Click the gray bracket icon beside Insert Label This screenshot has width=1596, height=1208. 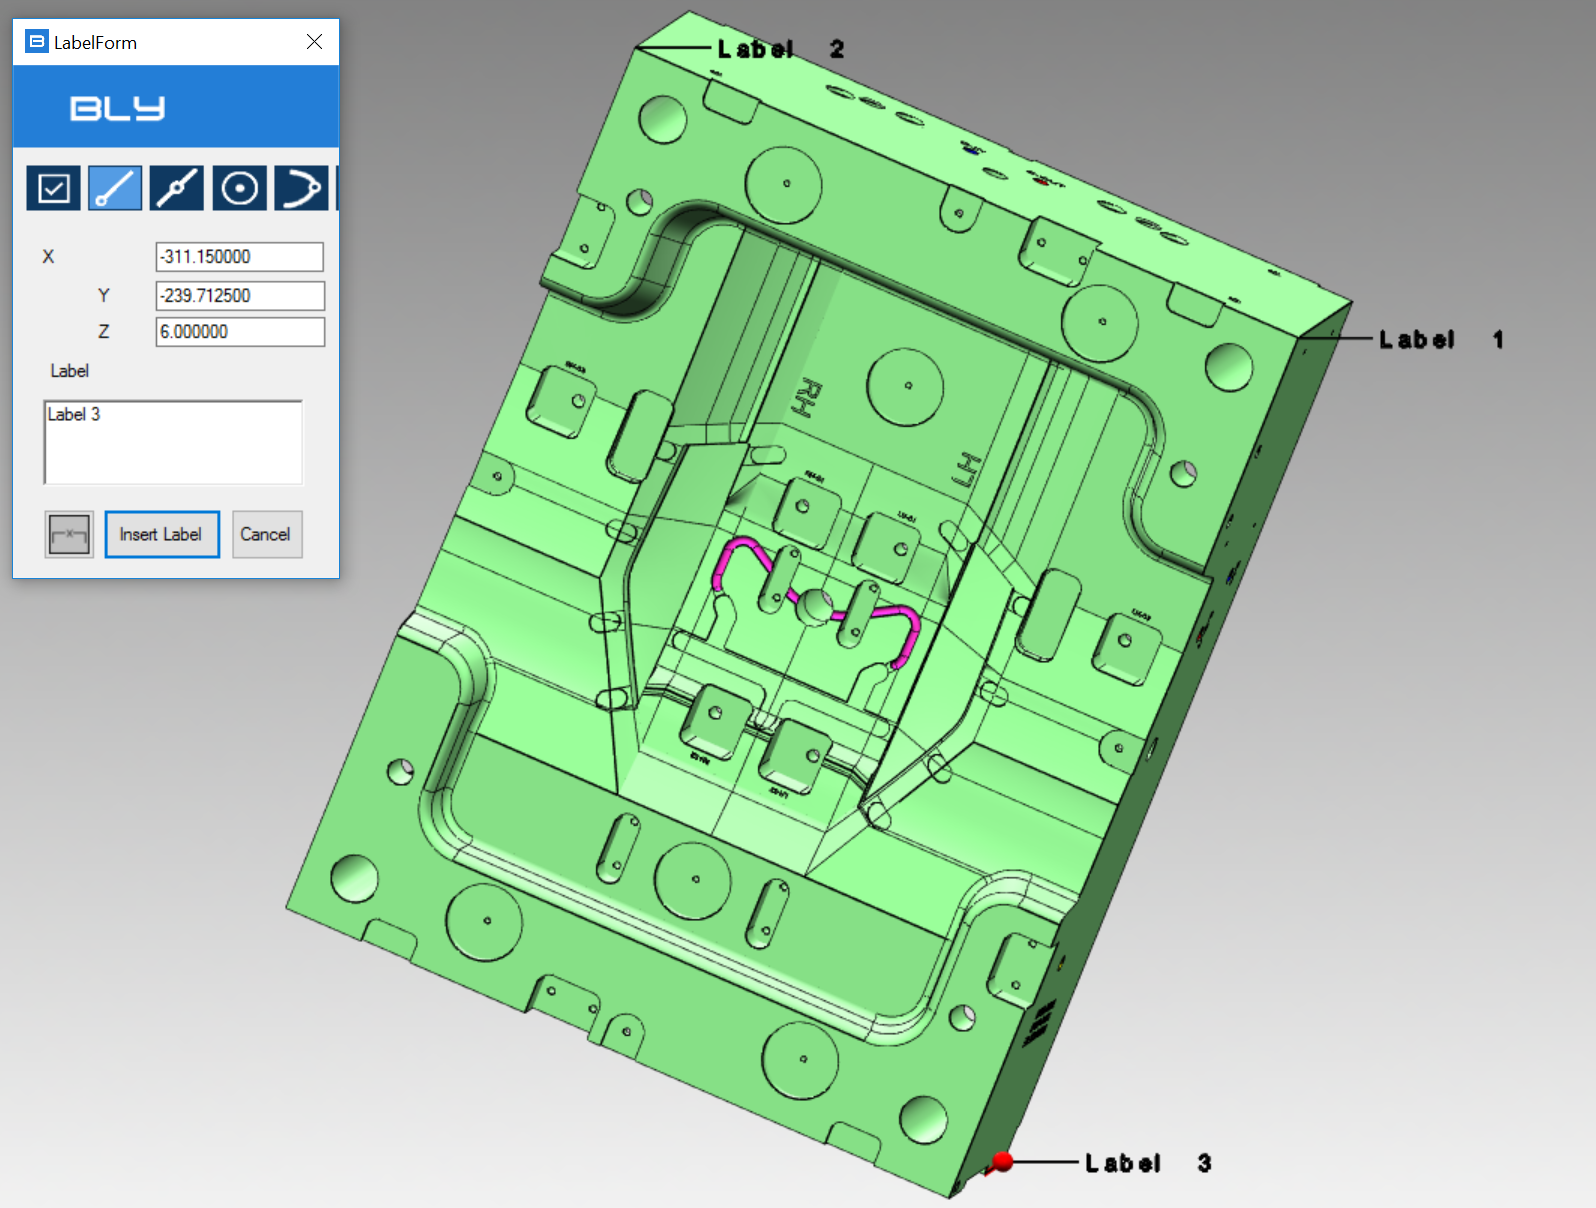click(69, 534)
